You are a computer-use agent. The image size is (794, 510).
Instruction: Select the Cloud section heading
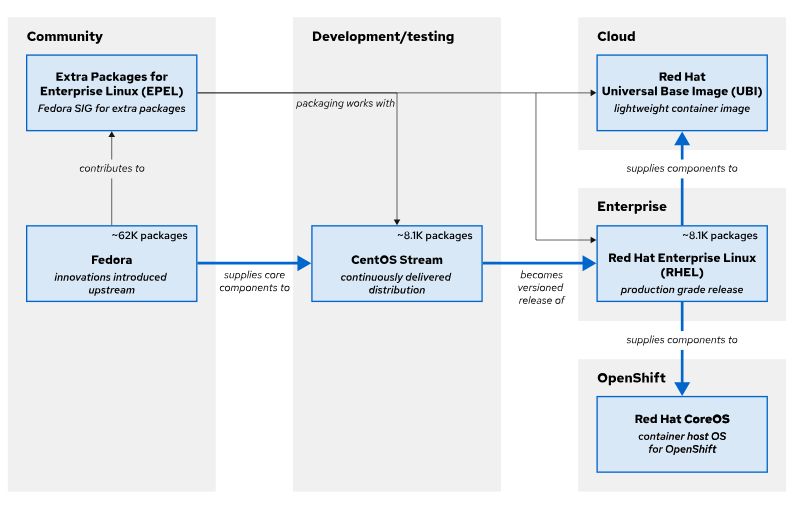click(616, 37)
